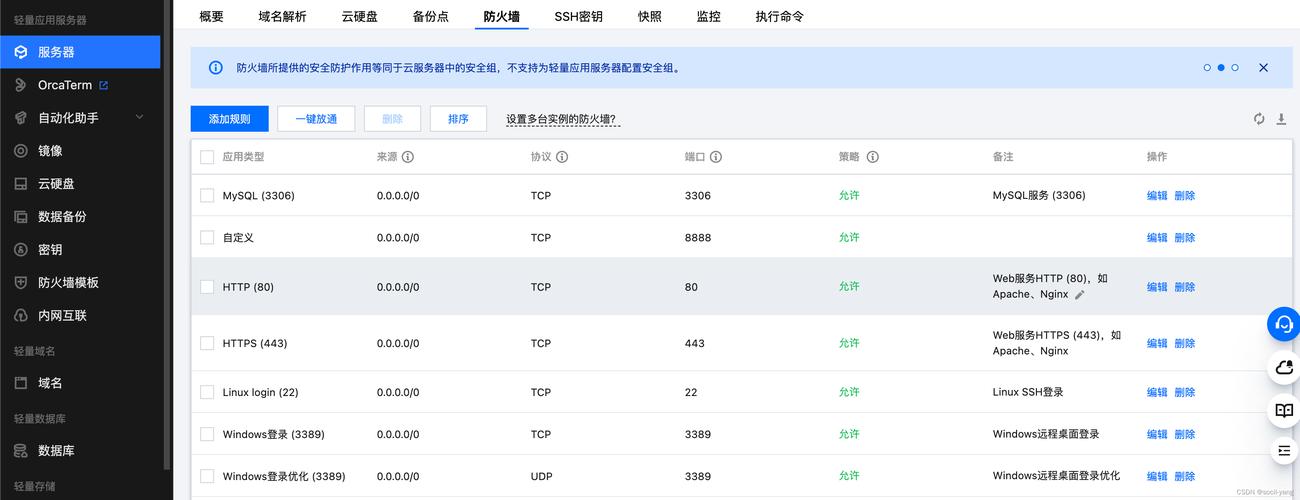1300x500 pixels.
Task: Click the OrcaTerm external link icon
Action: [104, 85]
